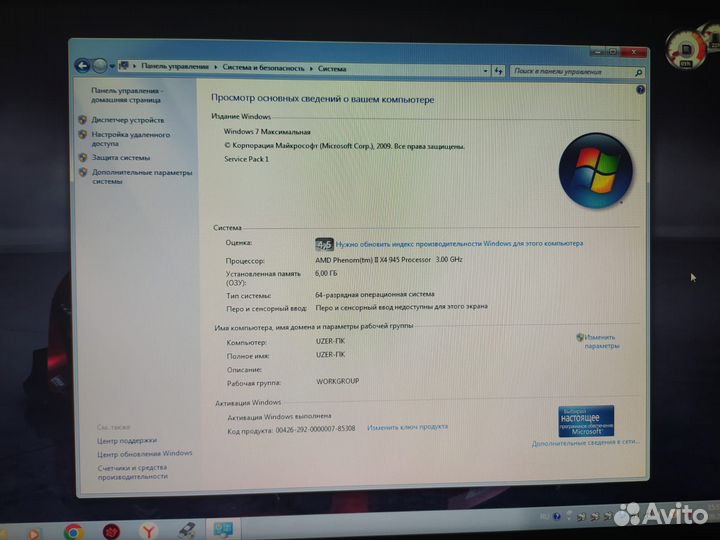Open Диспетчер устройств link

[128, 120]
